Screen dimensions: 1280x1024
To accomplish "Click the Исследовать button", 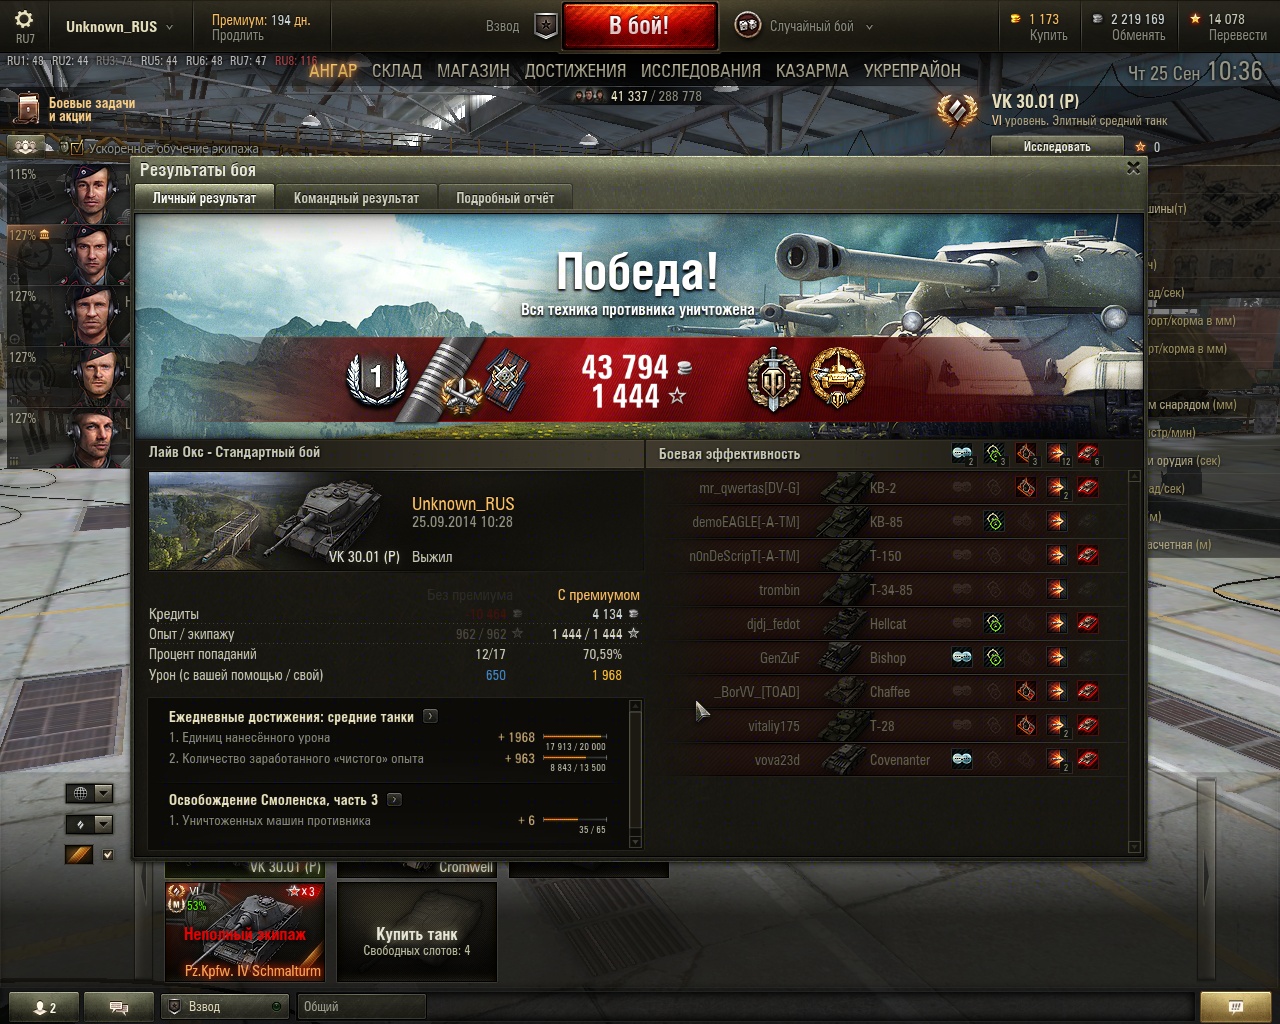I will [1057, 147].
